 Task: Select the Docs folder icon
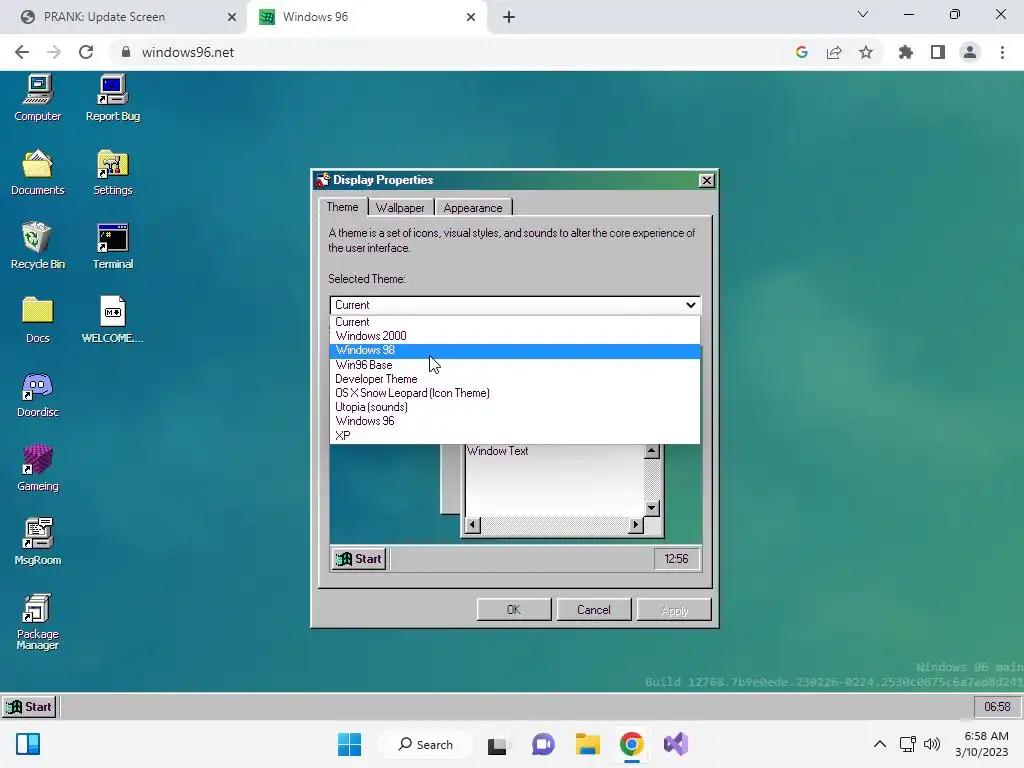click(x=37, y=320)
